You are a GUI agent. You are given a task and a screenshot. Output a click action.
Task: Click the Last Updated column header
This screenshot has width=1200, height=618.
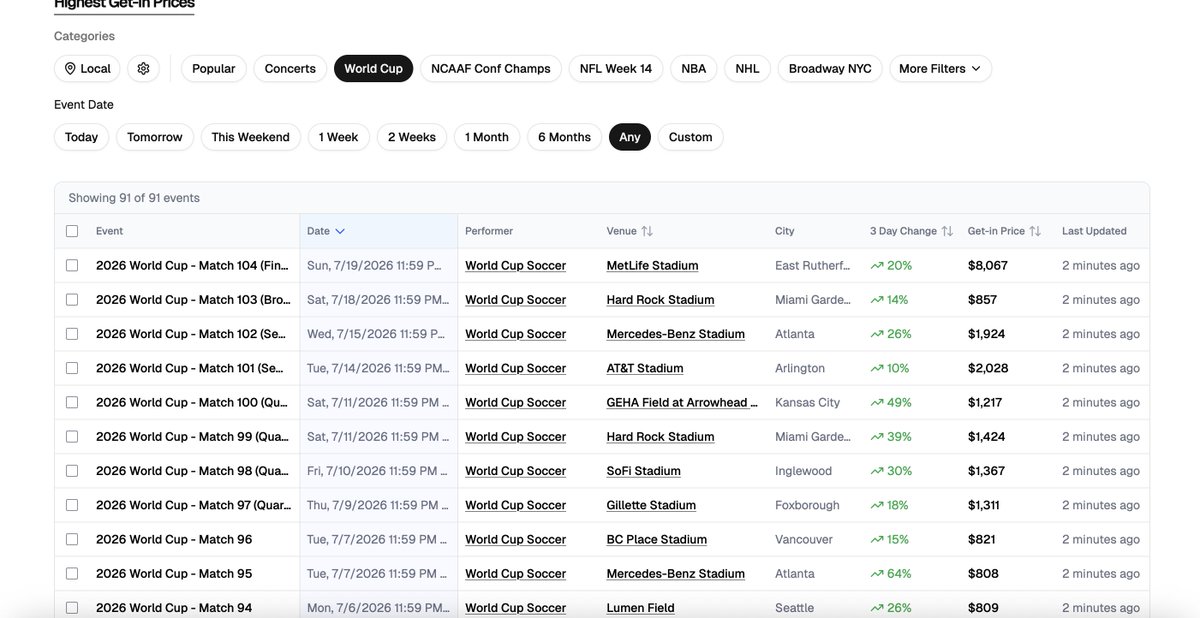pyautogui.click(x=1094, y=231)
